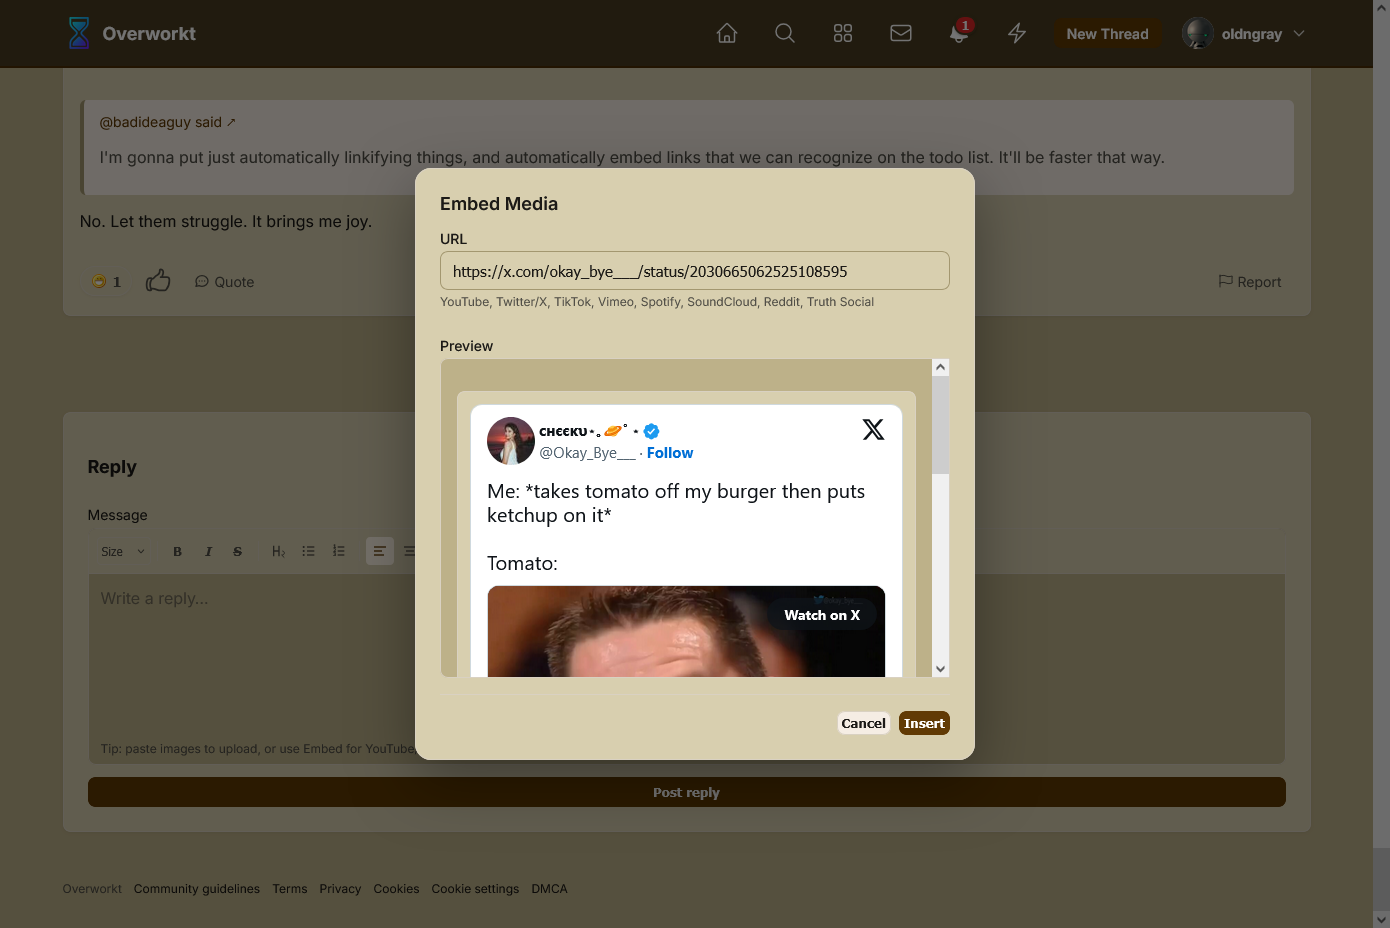Screen dimensions: 1390x928
Task: Open the categories grid icon
Action: (843, 33)
